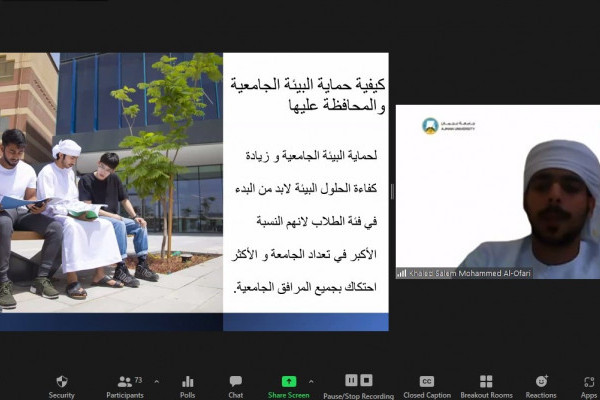Click the signal strength icon beside the speaker name
Image resolution: width=600 pixels, height=400 pixels.
point(402,272)
